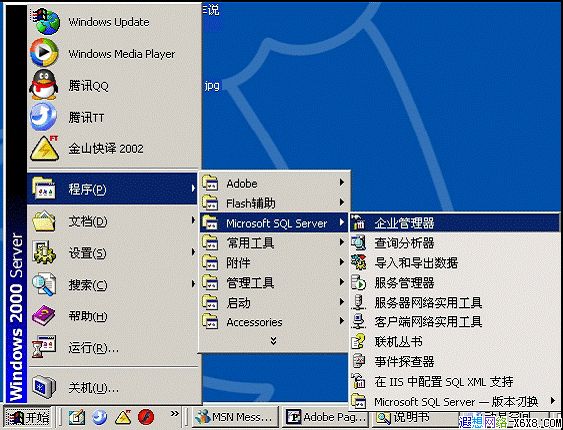Click the 腾讯TT quick launch icon in taskbar
This screenshot has width=563, height=430.
(100, 417)
